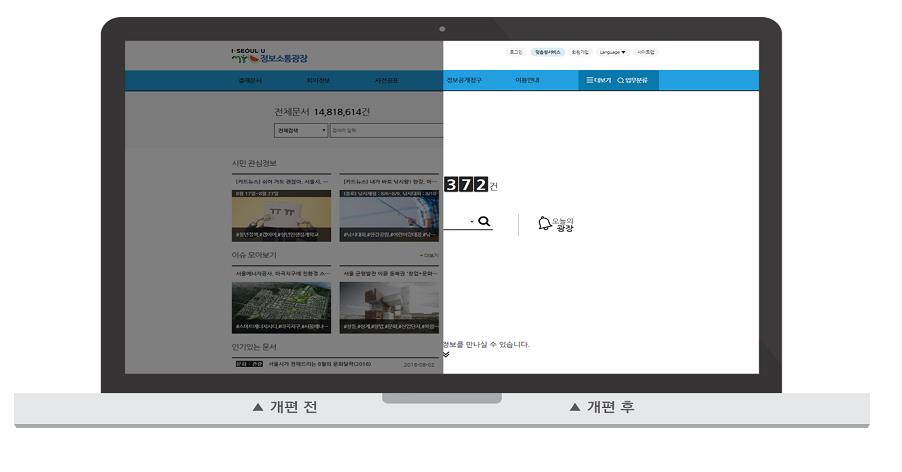Viewport: 902px width, 472px height.
Task: Click the search text field in old page
Action: (386, 131)
